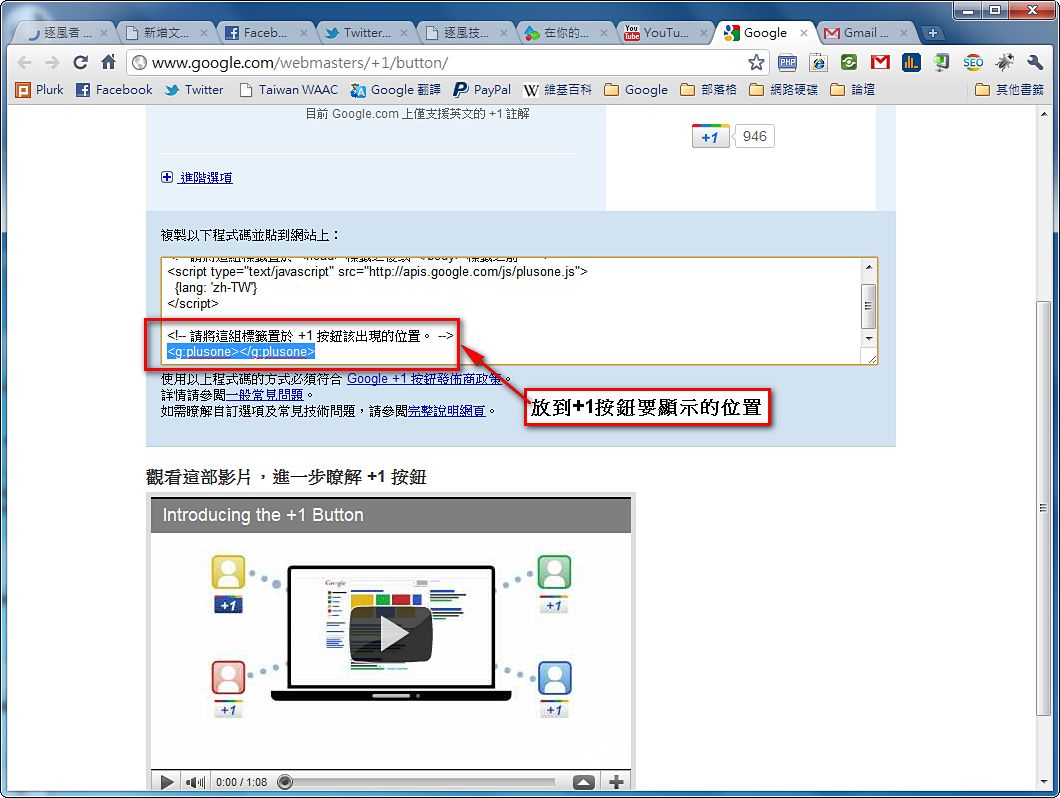1060x798 pixels.
Task: Open the 一般常見問題 link
Action: point(264,395)
